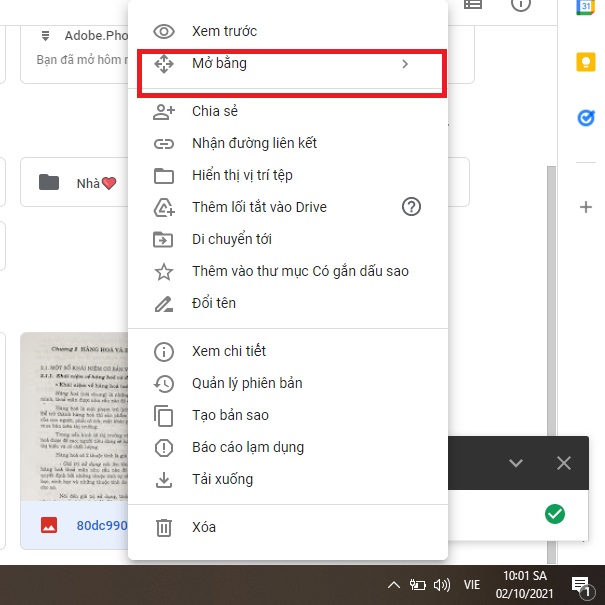
Task: Open the Windows notification center icon
Action: point(581,586)
